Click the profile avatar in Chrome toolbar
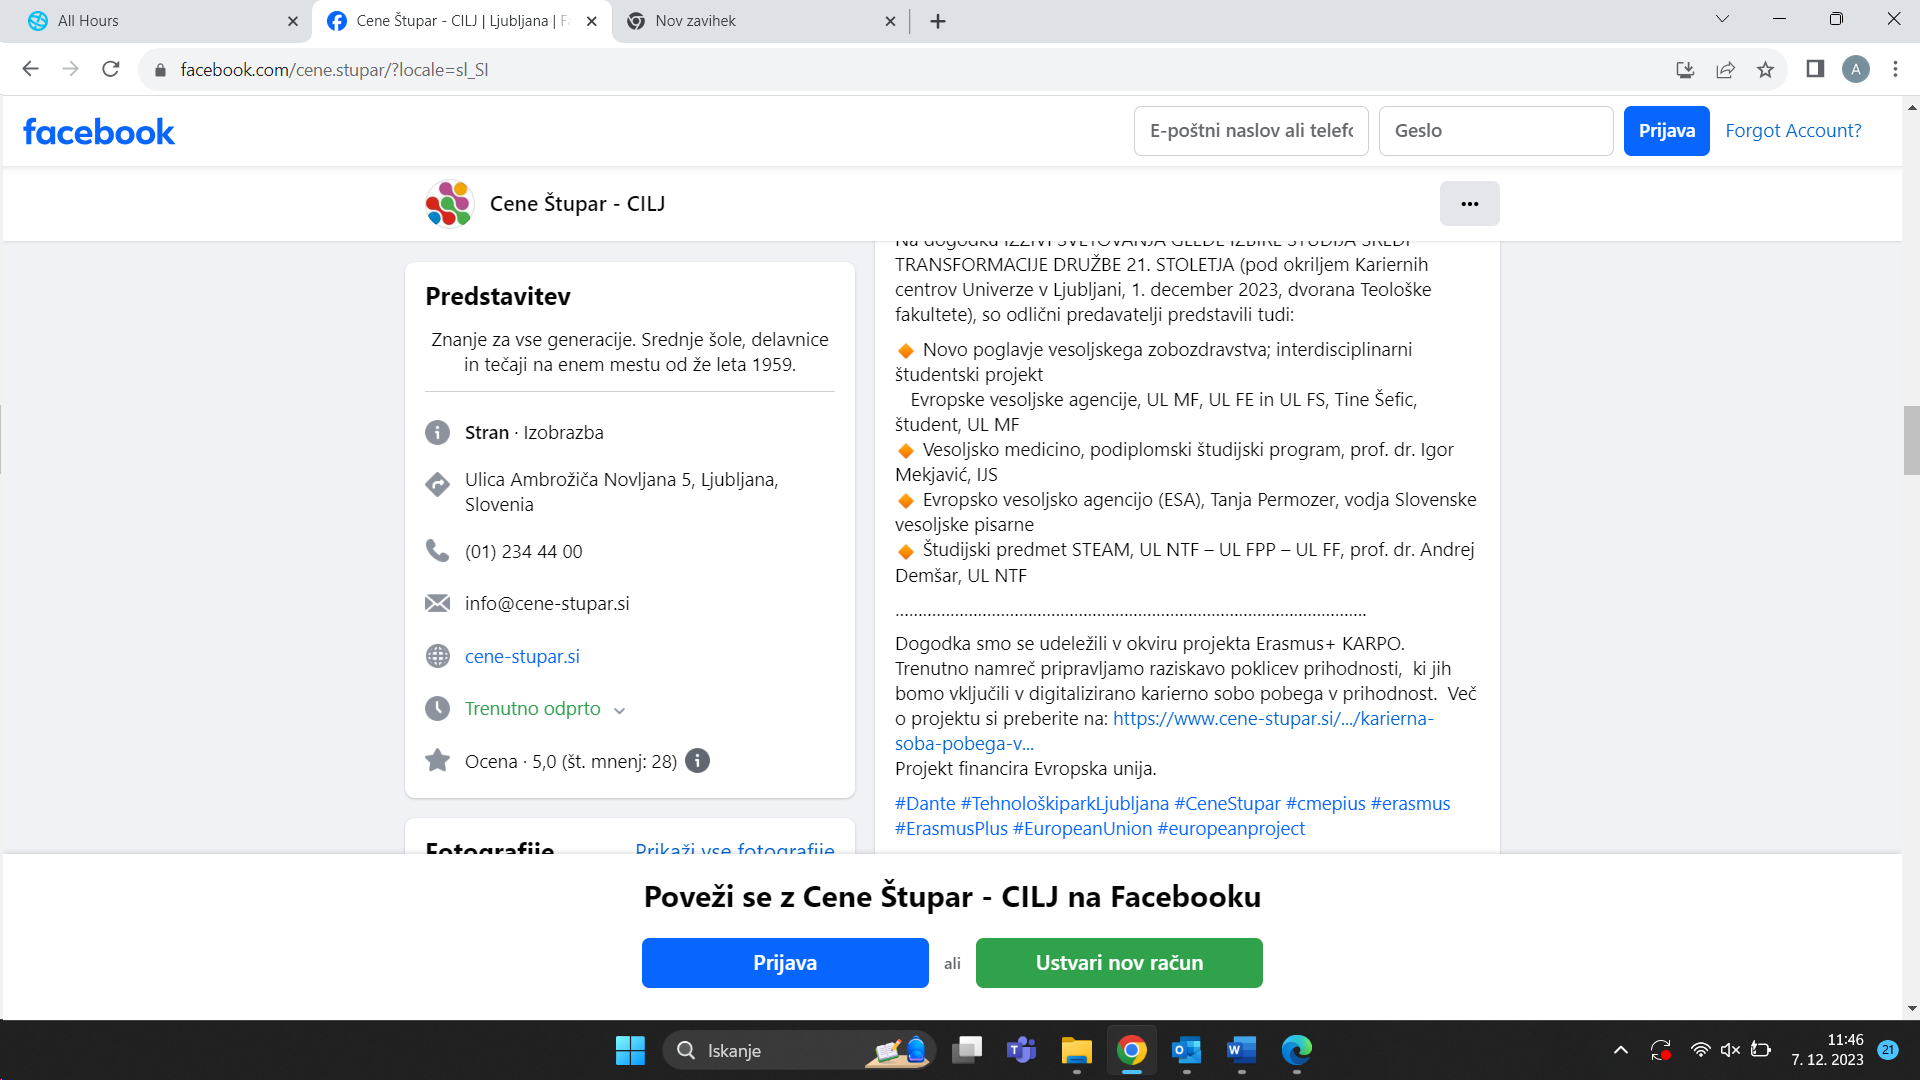The image size is (1920, 1080). coord(1857,69)
